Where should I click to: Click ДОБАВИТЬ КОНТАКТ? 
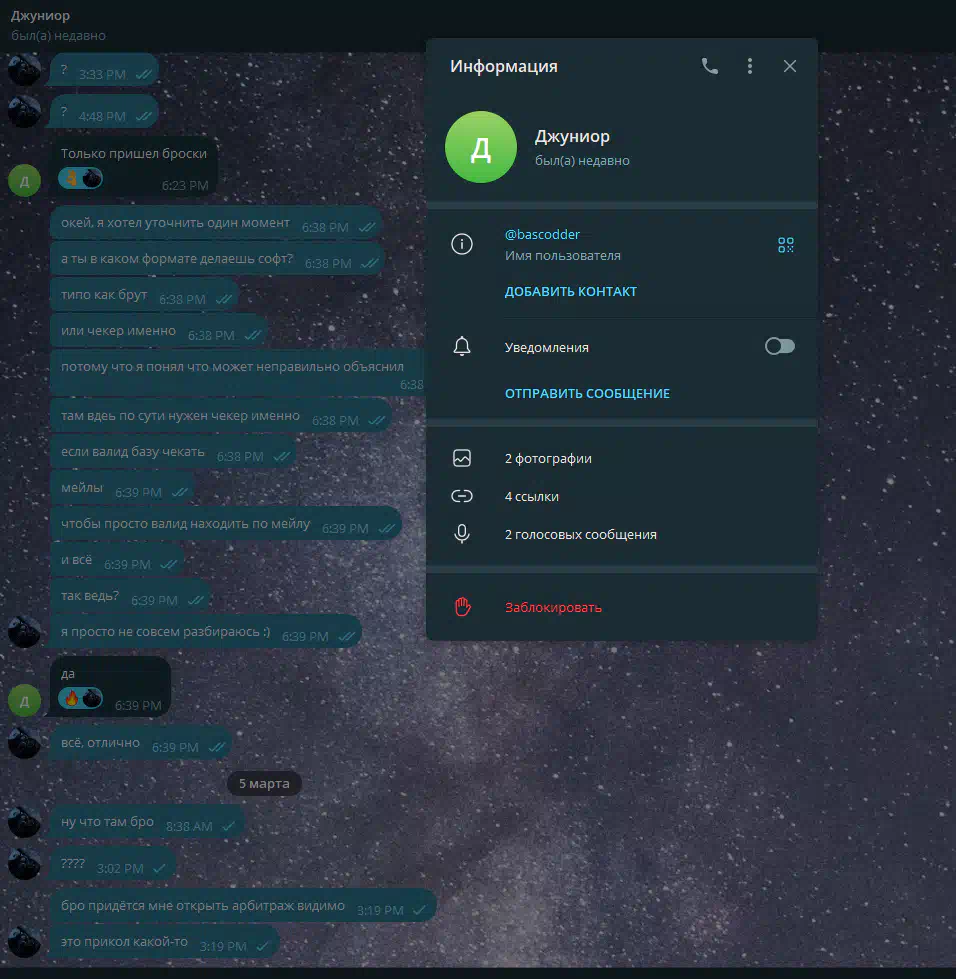click(x=571, y=292)
